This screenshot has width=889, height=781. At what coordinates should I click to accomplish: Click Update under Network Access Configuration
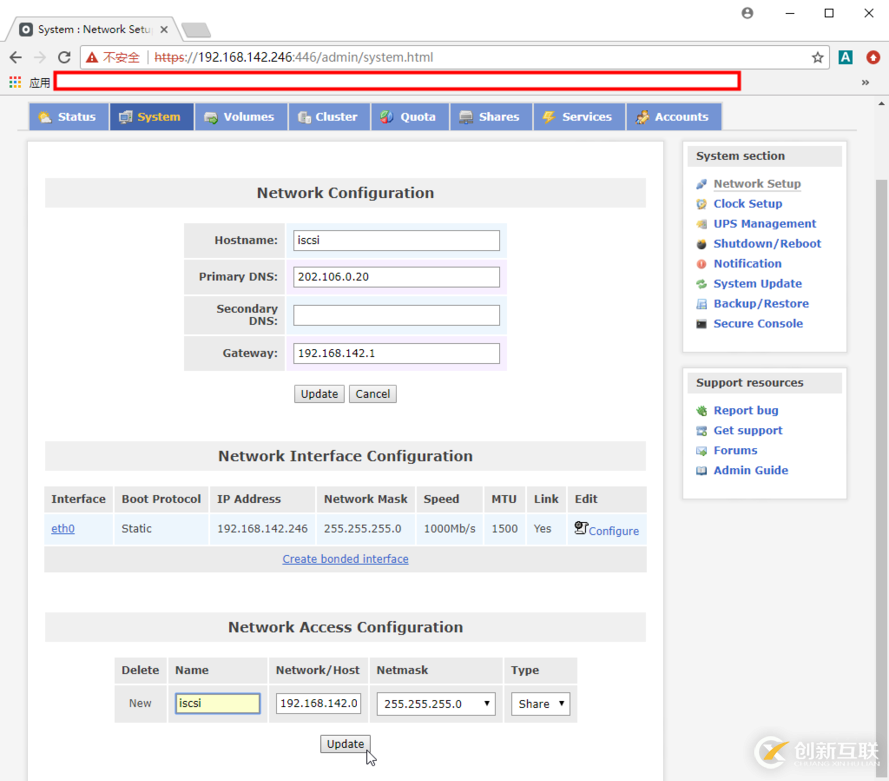click(x=345, y=744)
